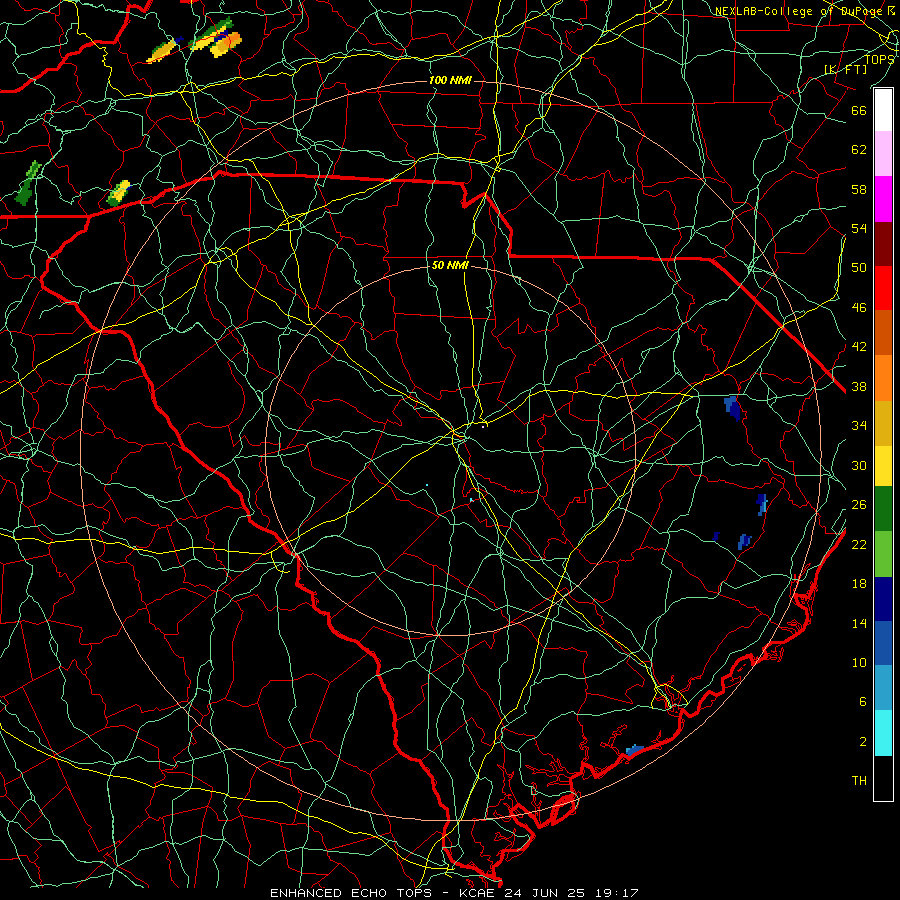
Task: Click the K FT units label
Action: (845, 69)
